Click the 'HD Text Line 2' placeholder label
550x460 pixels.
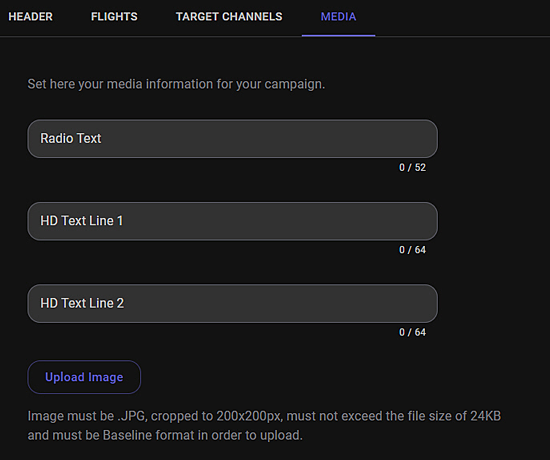click(x=82, y=303)
